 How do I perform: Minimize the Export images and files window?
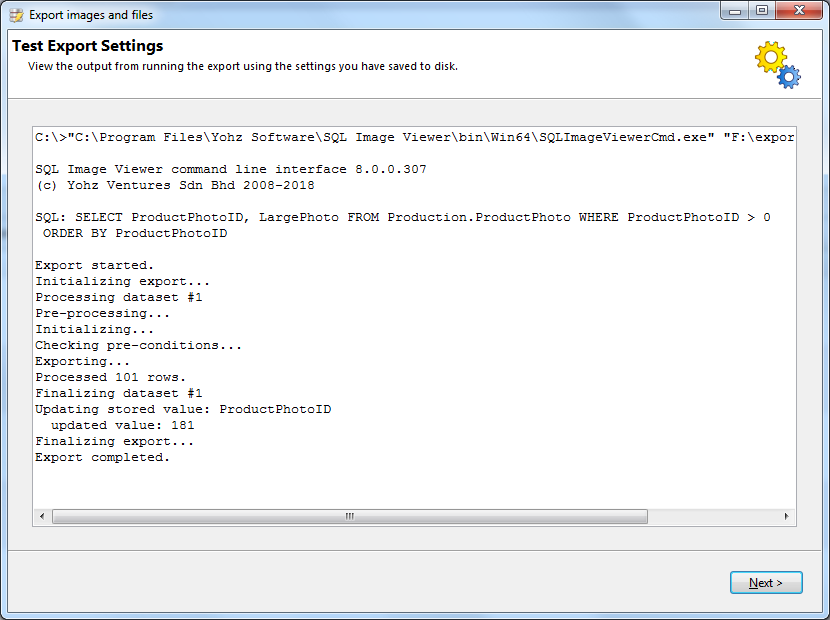(x=736, y=11)
